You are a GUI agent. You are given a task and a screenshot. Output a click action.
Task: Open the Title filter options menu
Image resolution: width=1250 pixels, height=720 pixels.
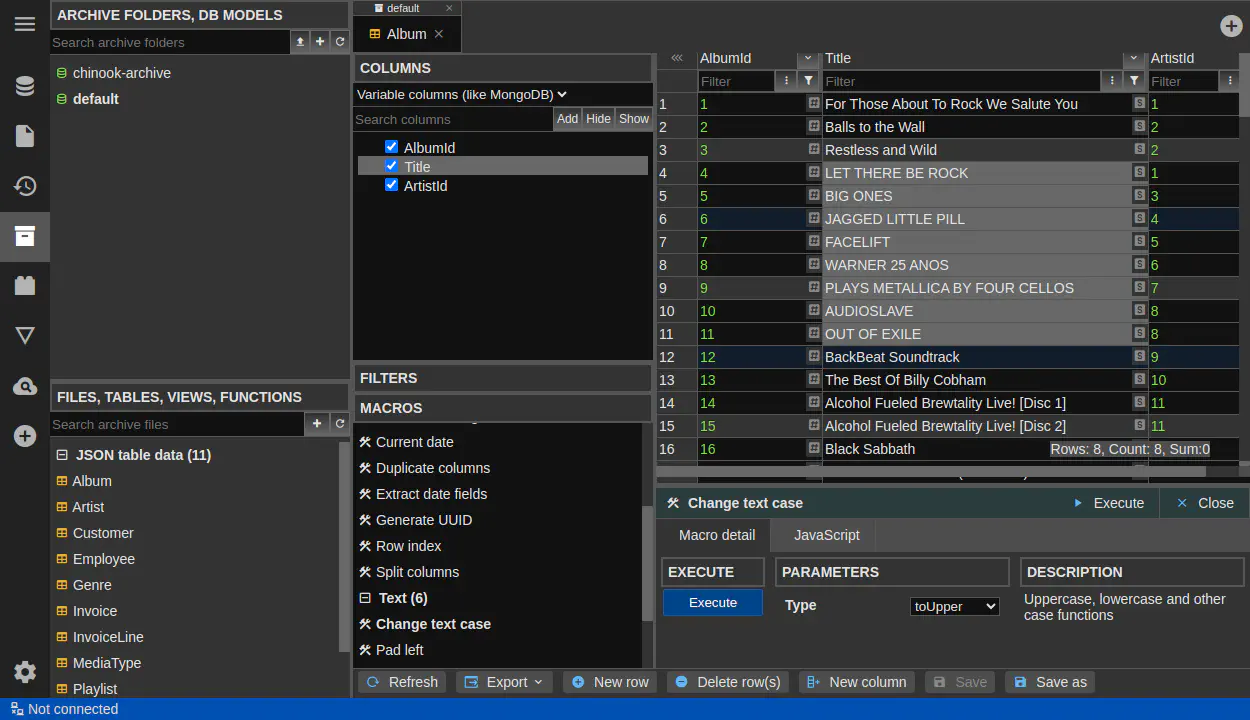[1112, 81]
